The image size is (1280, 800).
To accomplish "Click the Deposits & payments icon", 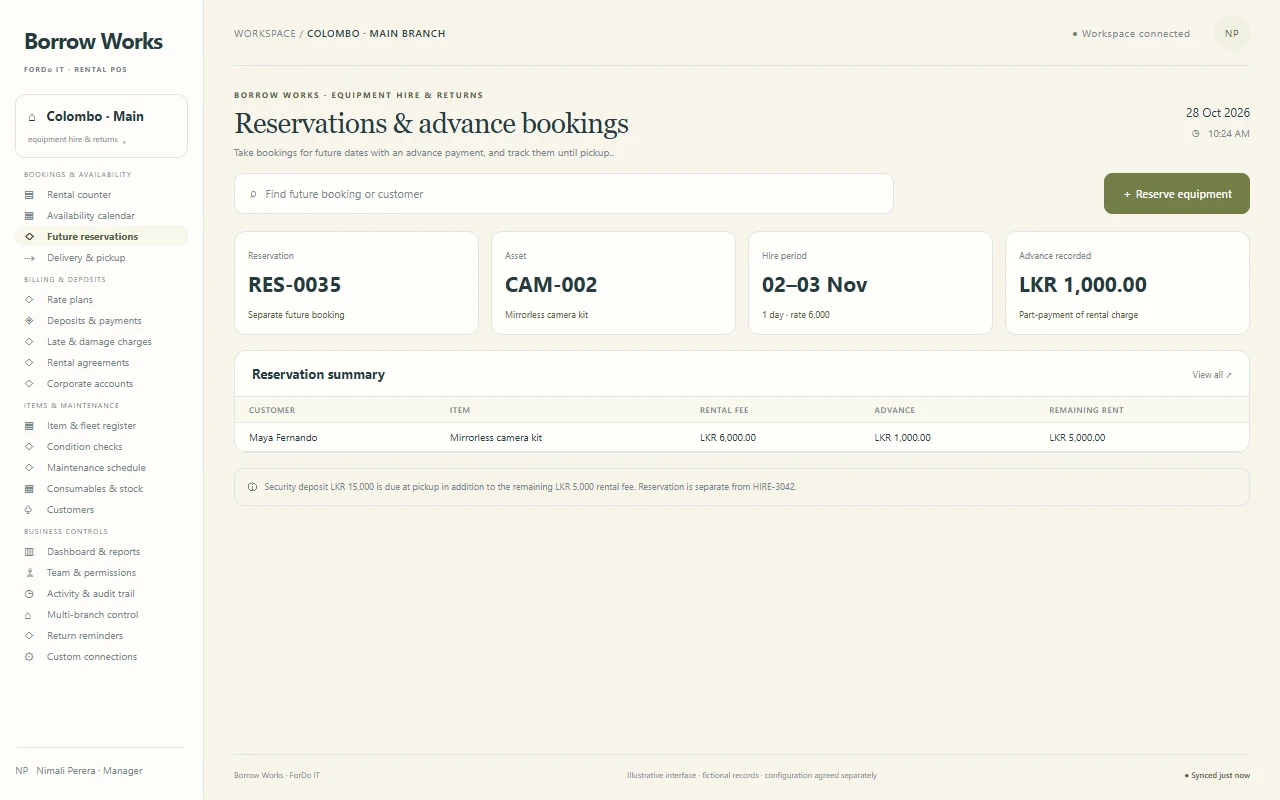I will coord(29,321).
